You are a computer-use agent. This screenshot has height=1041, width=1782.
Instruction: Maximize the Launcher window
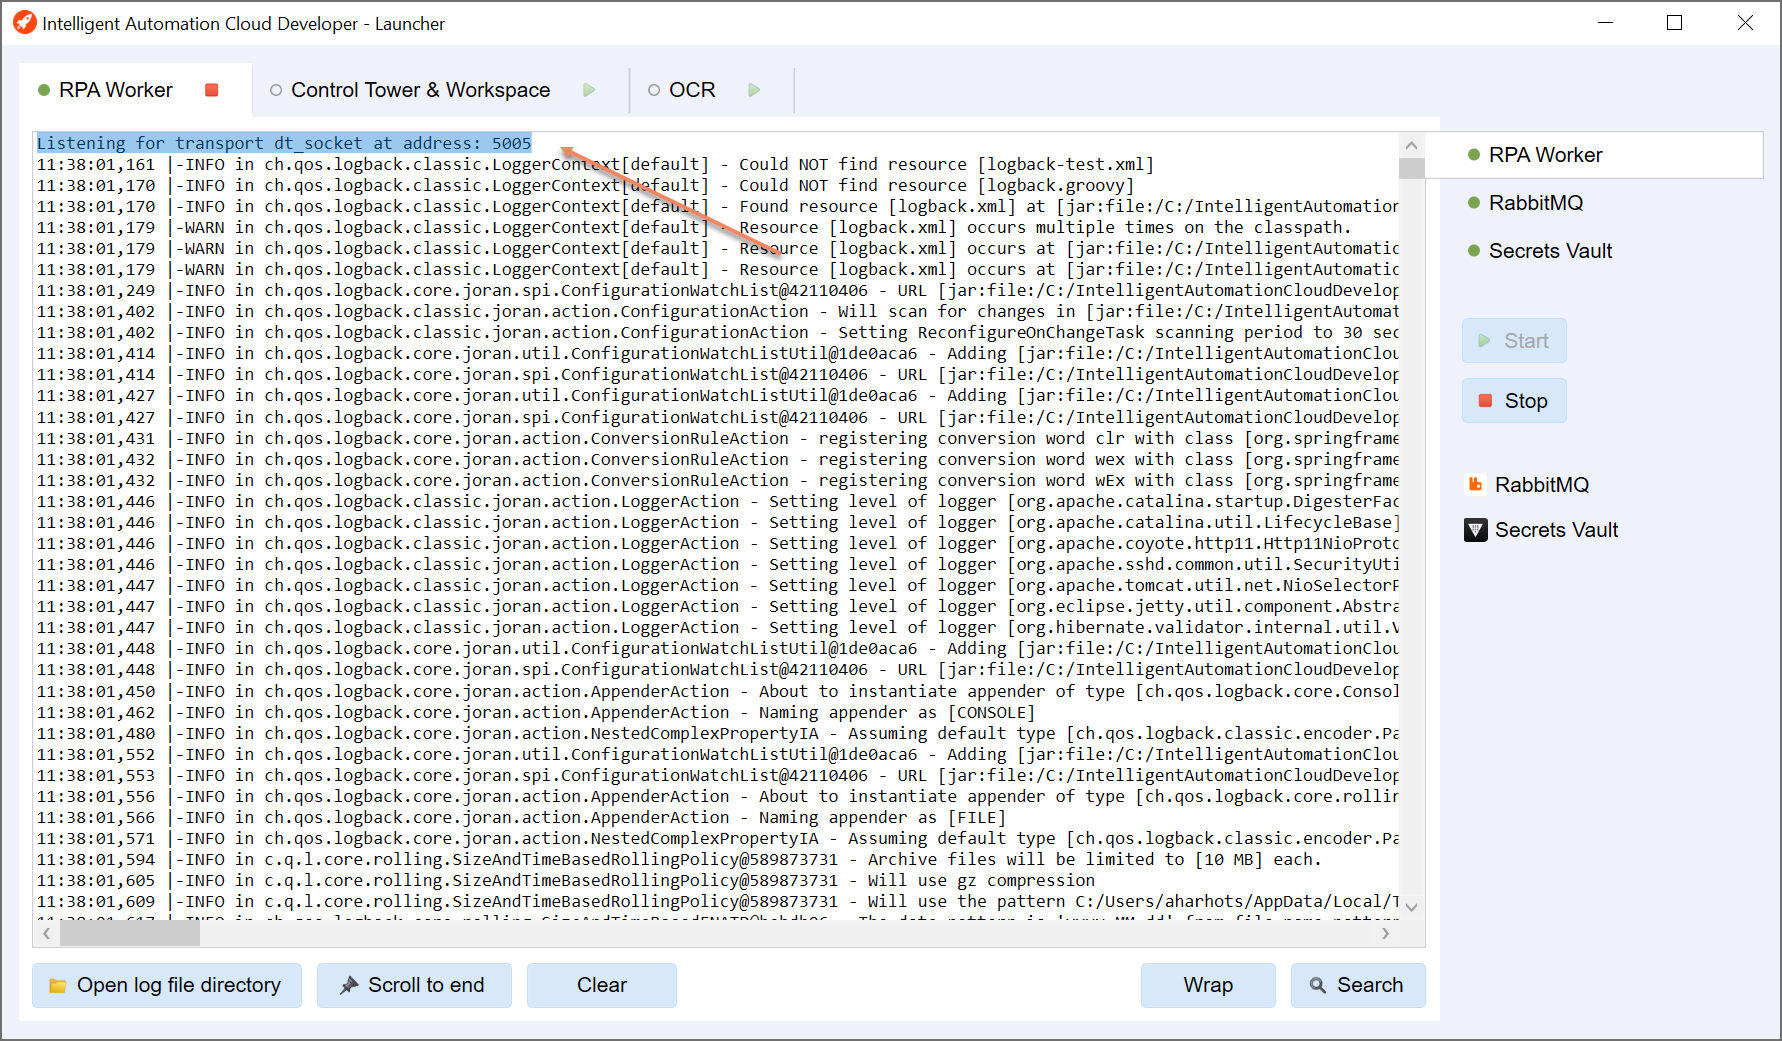coord(1675,23)
